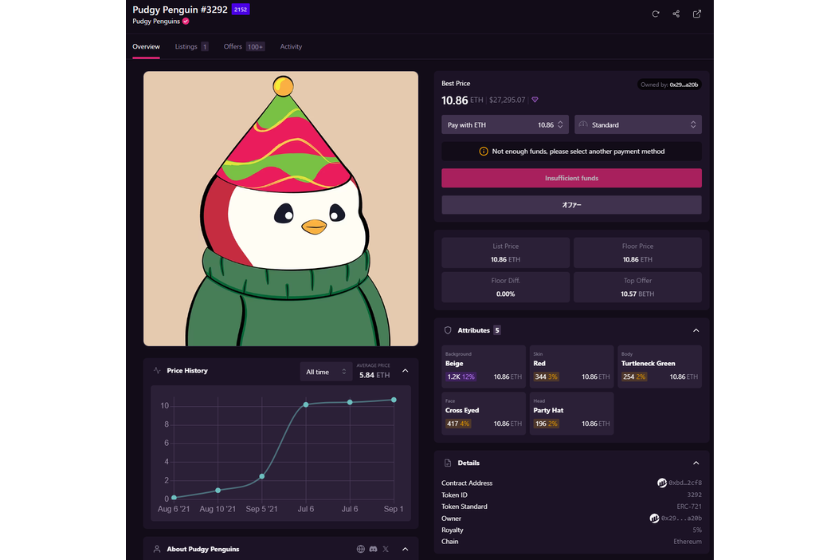Click the Party Hat rarity badge 196 2%
This screenshot has width=840, height=560.
[x=546, y=423]
